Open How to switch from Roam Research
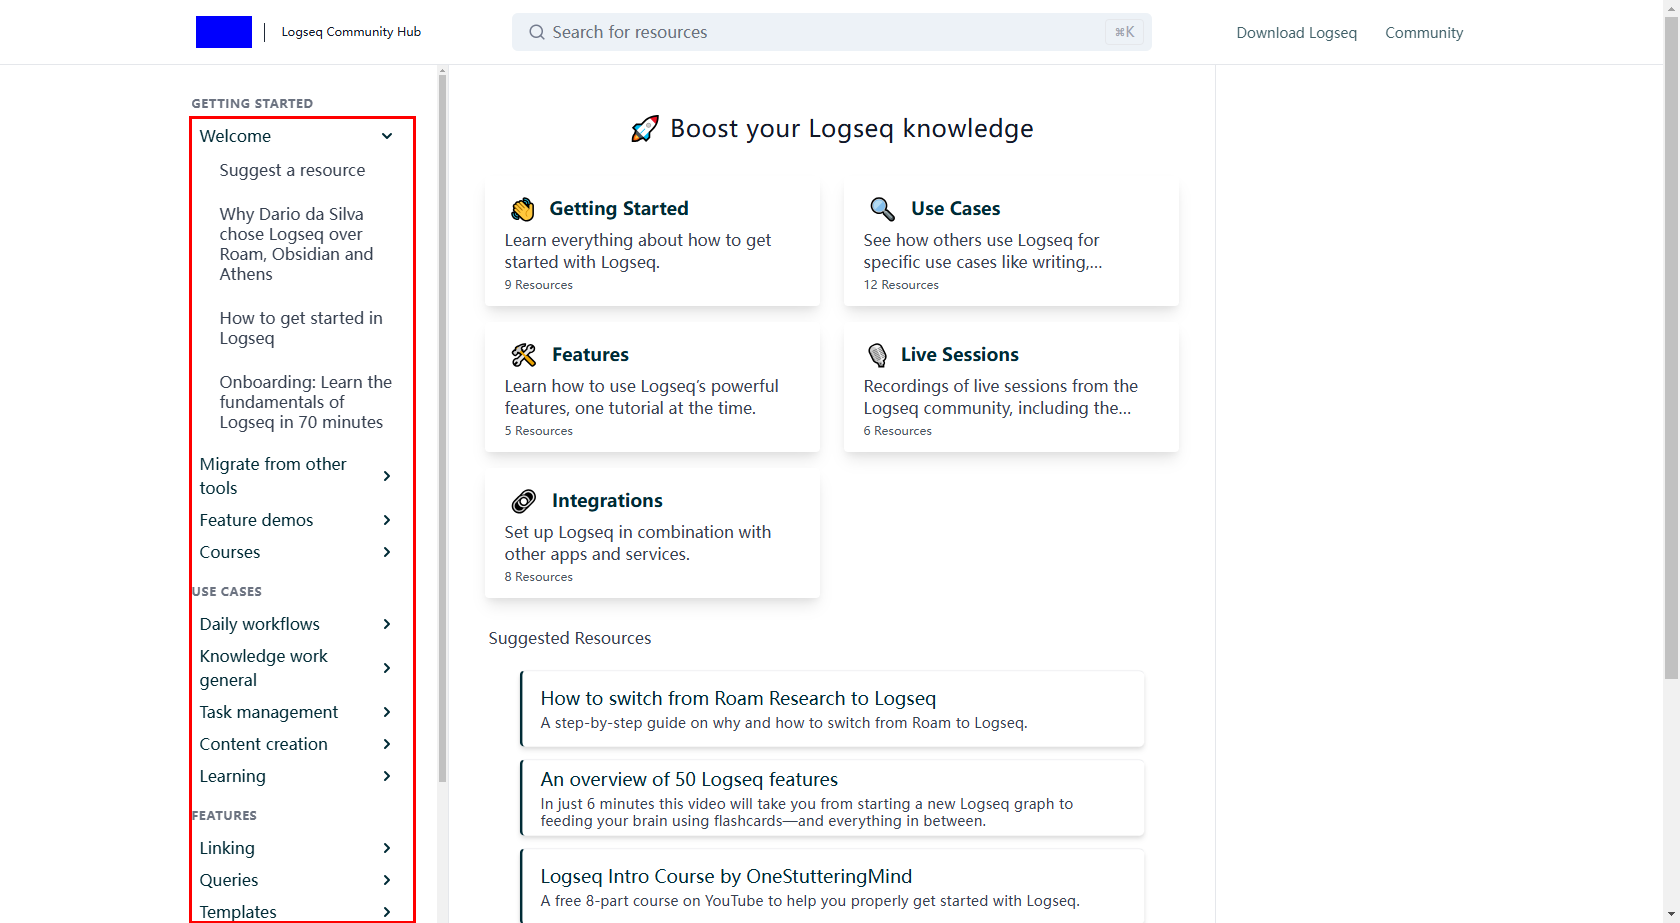 [738, 698]
